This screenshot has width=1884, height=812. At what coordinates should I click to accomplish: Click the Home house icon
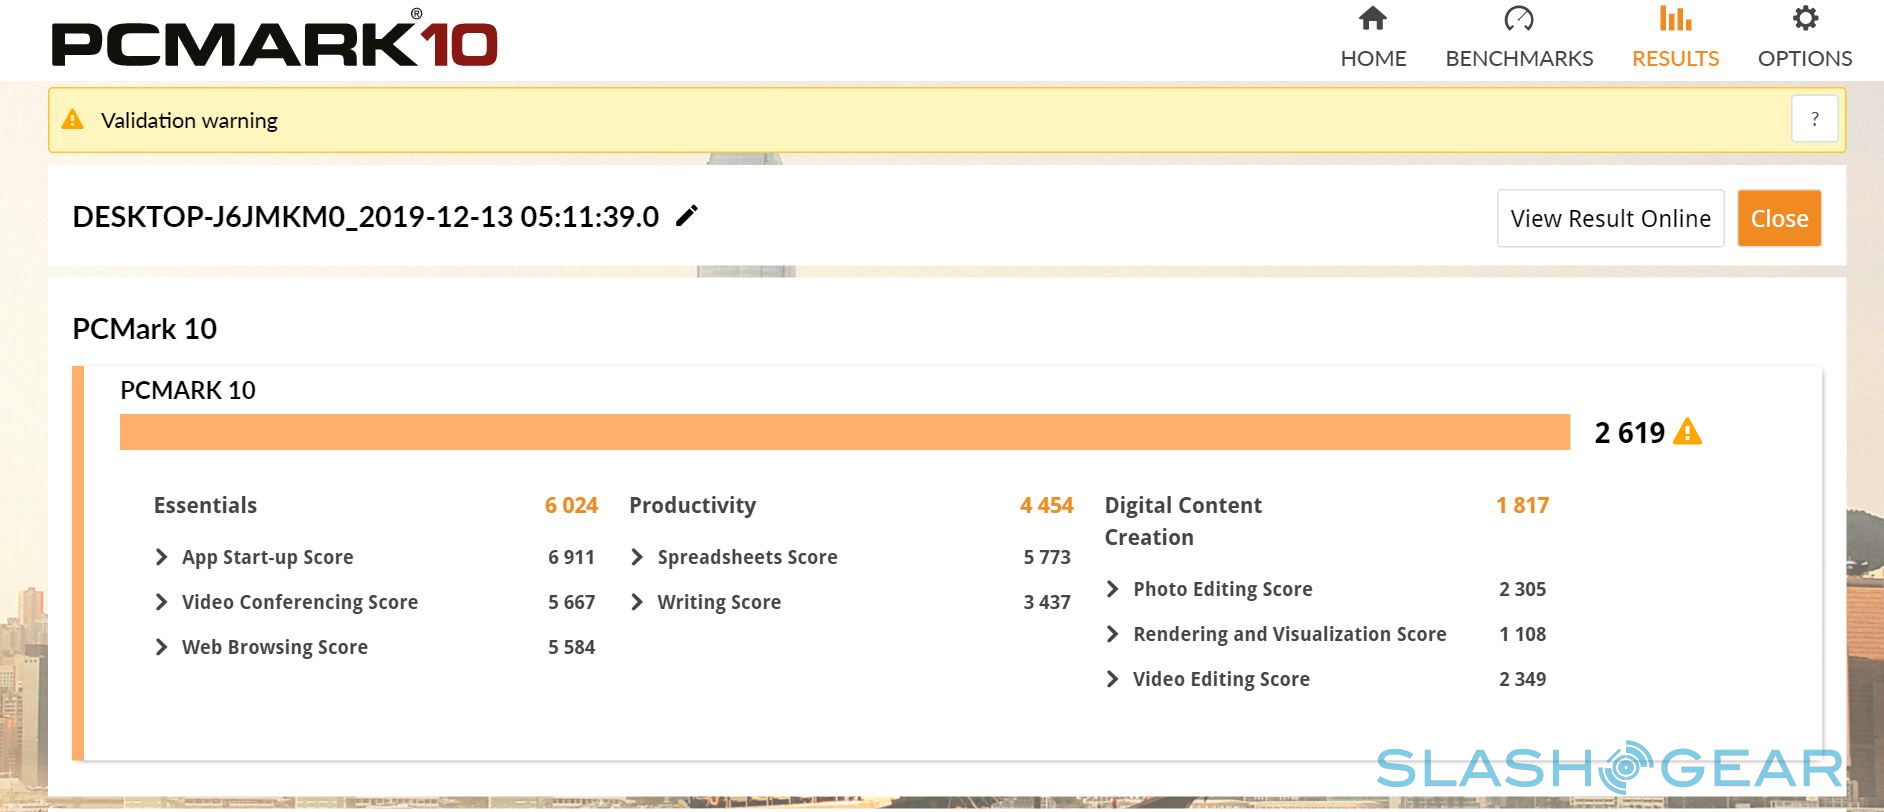point(1372,19)
